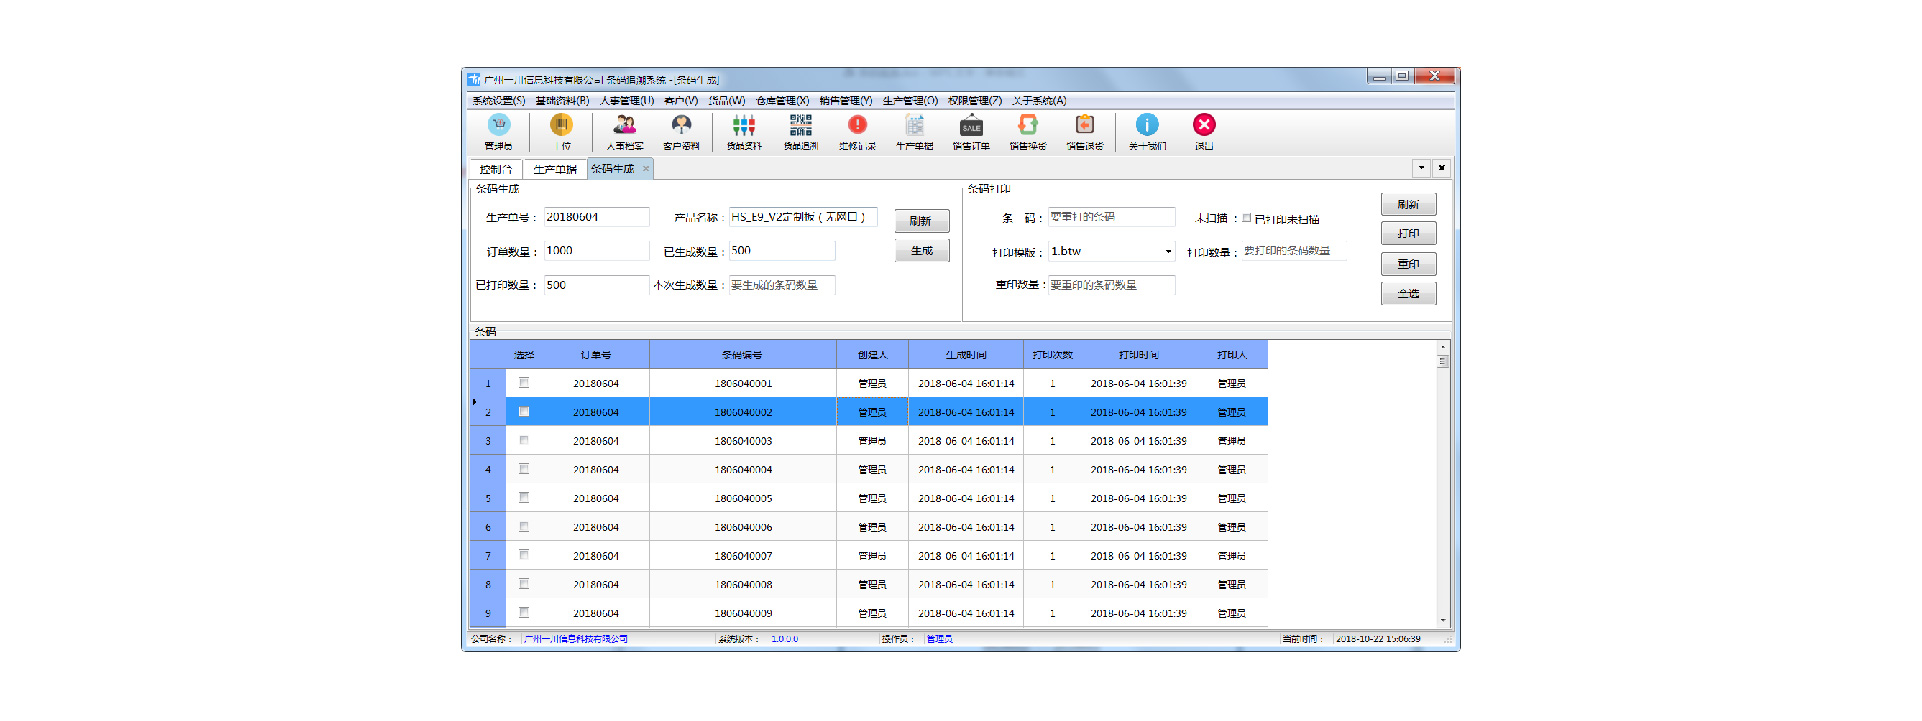The image size is (1922, 721).
Task: Click the company name link in status bar
Action: point(576,639)
